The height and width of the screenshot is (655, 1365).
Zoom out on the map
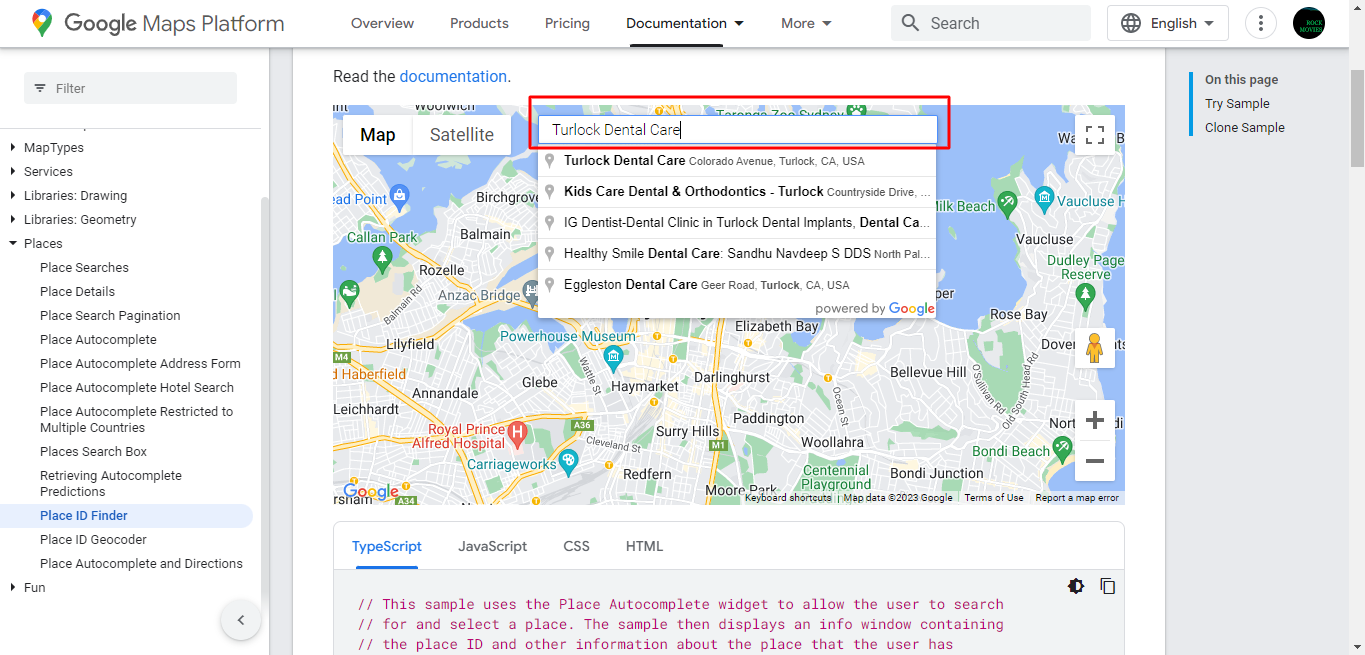[x=1094, y=461]
